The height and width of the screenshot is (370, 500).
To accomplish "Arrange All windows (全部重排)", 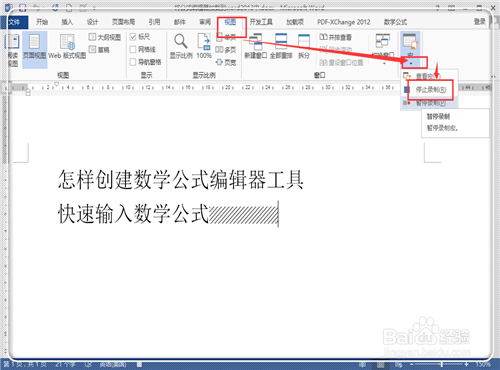I will (x=281, y=47).
